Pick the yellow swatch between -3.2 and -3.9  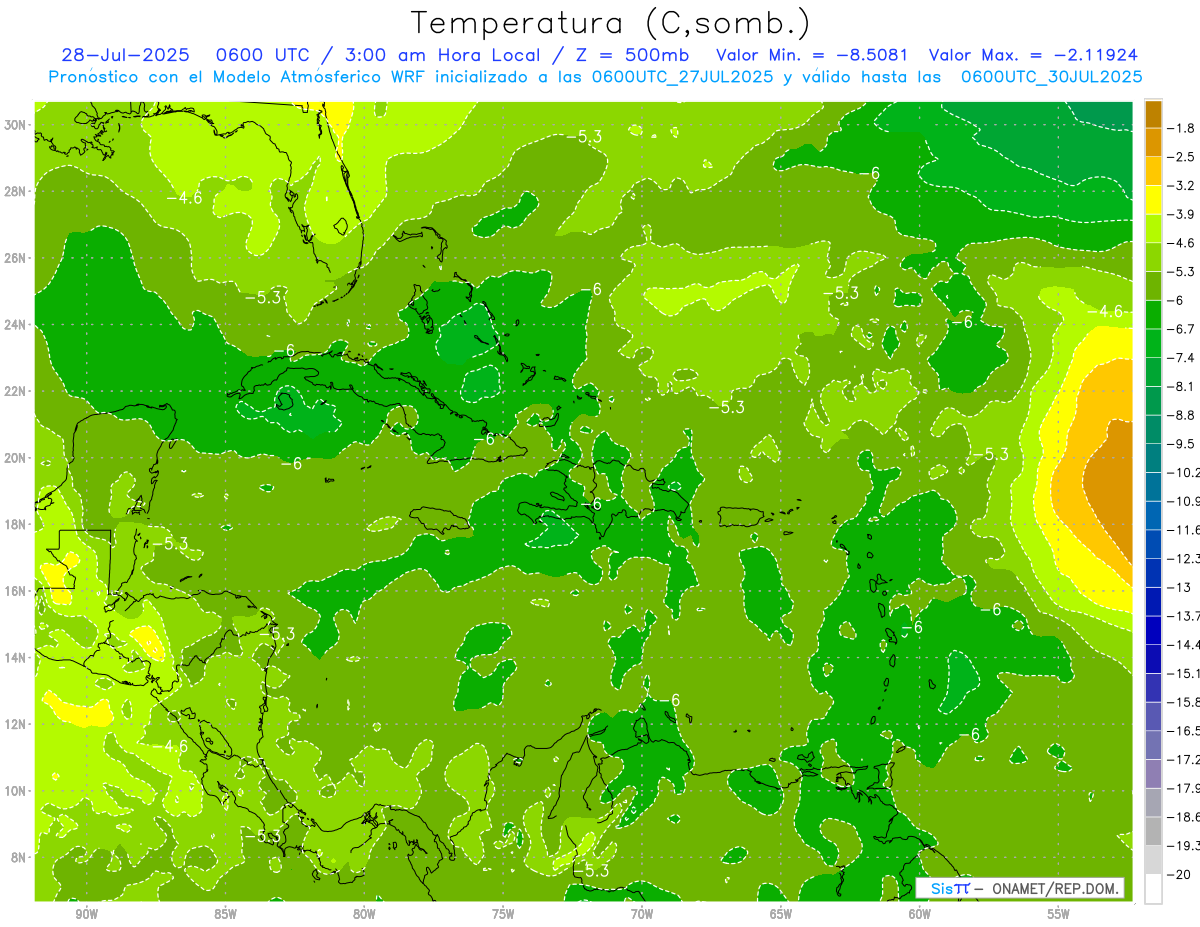(1153, 200)
